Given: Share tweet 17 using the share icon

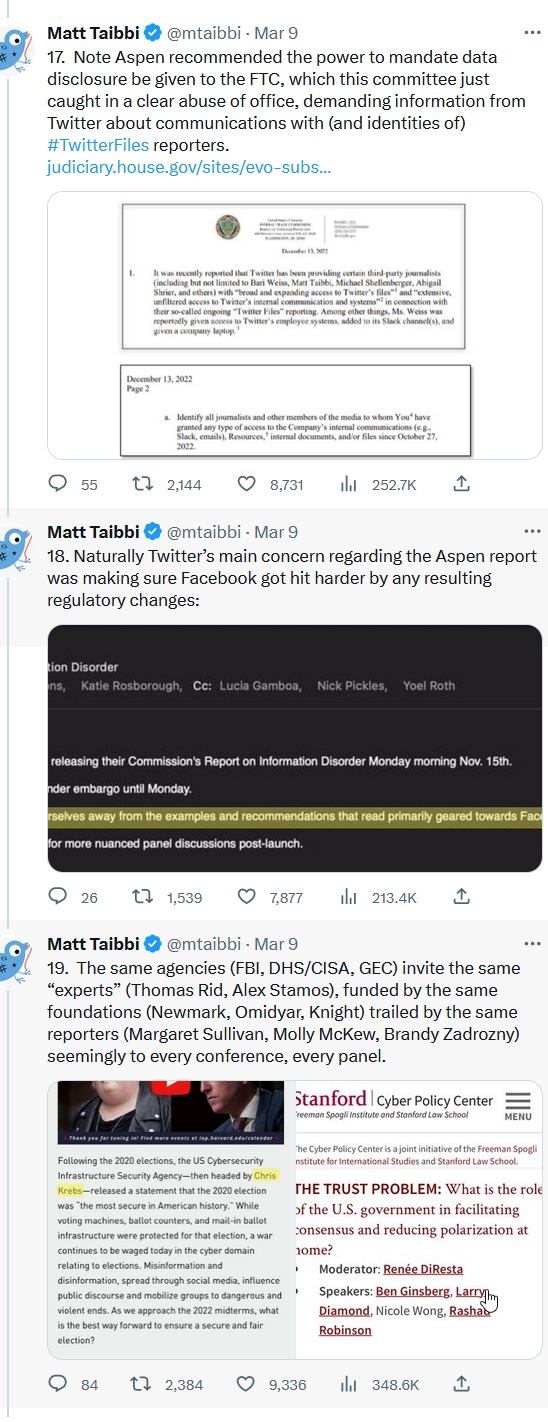Looking at the screenshot, I should tap(462, 484).
